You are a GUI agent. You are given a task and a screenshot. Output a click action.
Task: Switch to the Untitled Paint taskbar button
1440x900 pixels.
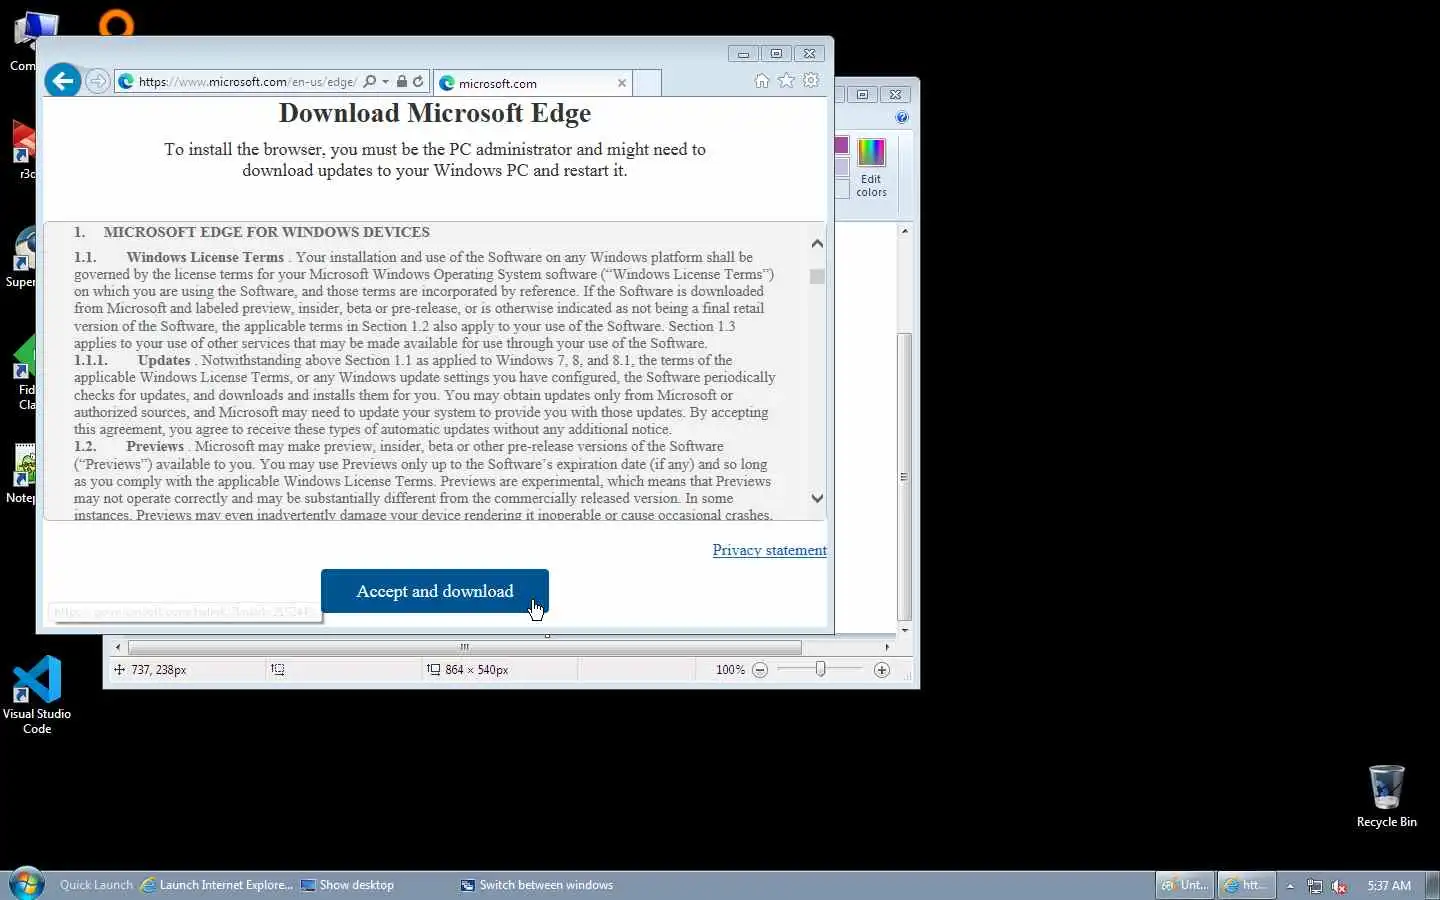(1184, 885)
